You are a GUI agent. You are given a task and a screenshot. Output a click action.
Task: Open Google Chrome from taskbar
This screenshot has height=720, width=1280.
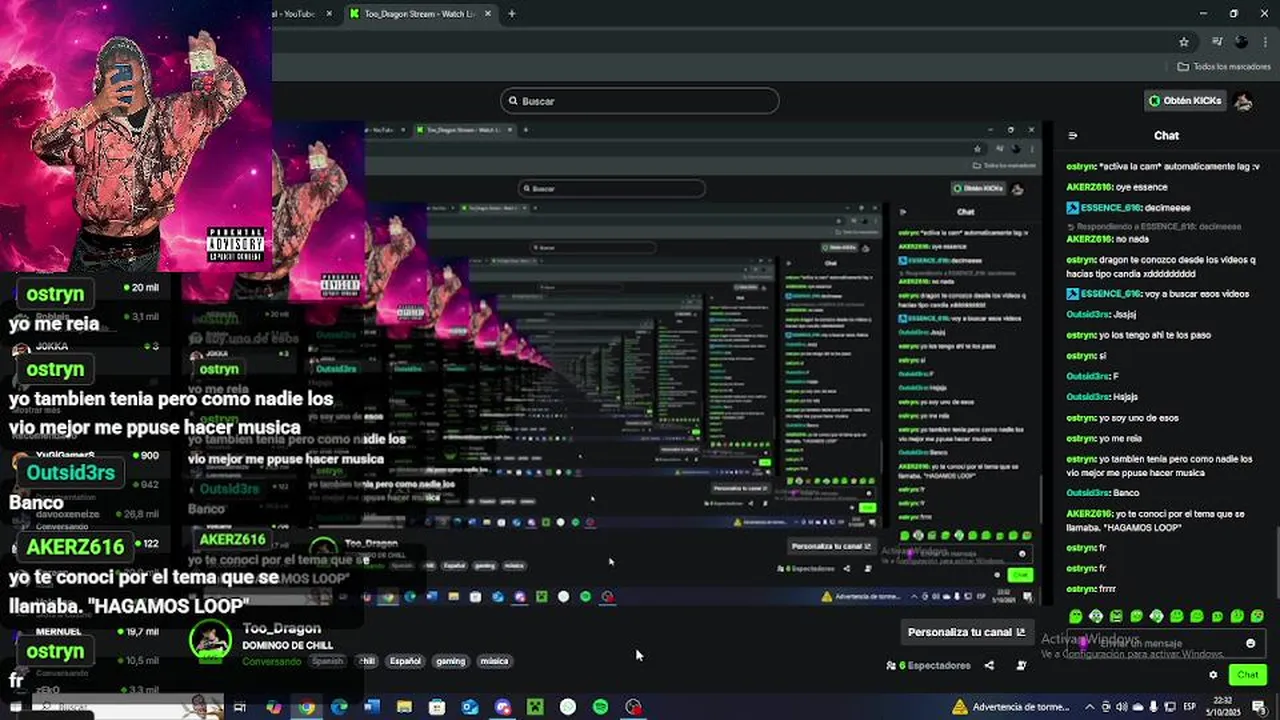(306, 707)
